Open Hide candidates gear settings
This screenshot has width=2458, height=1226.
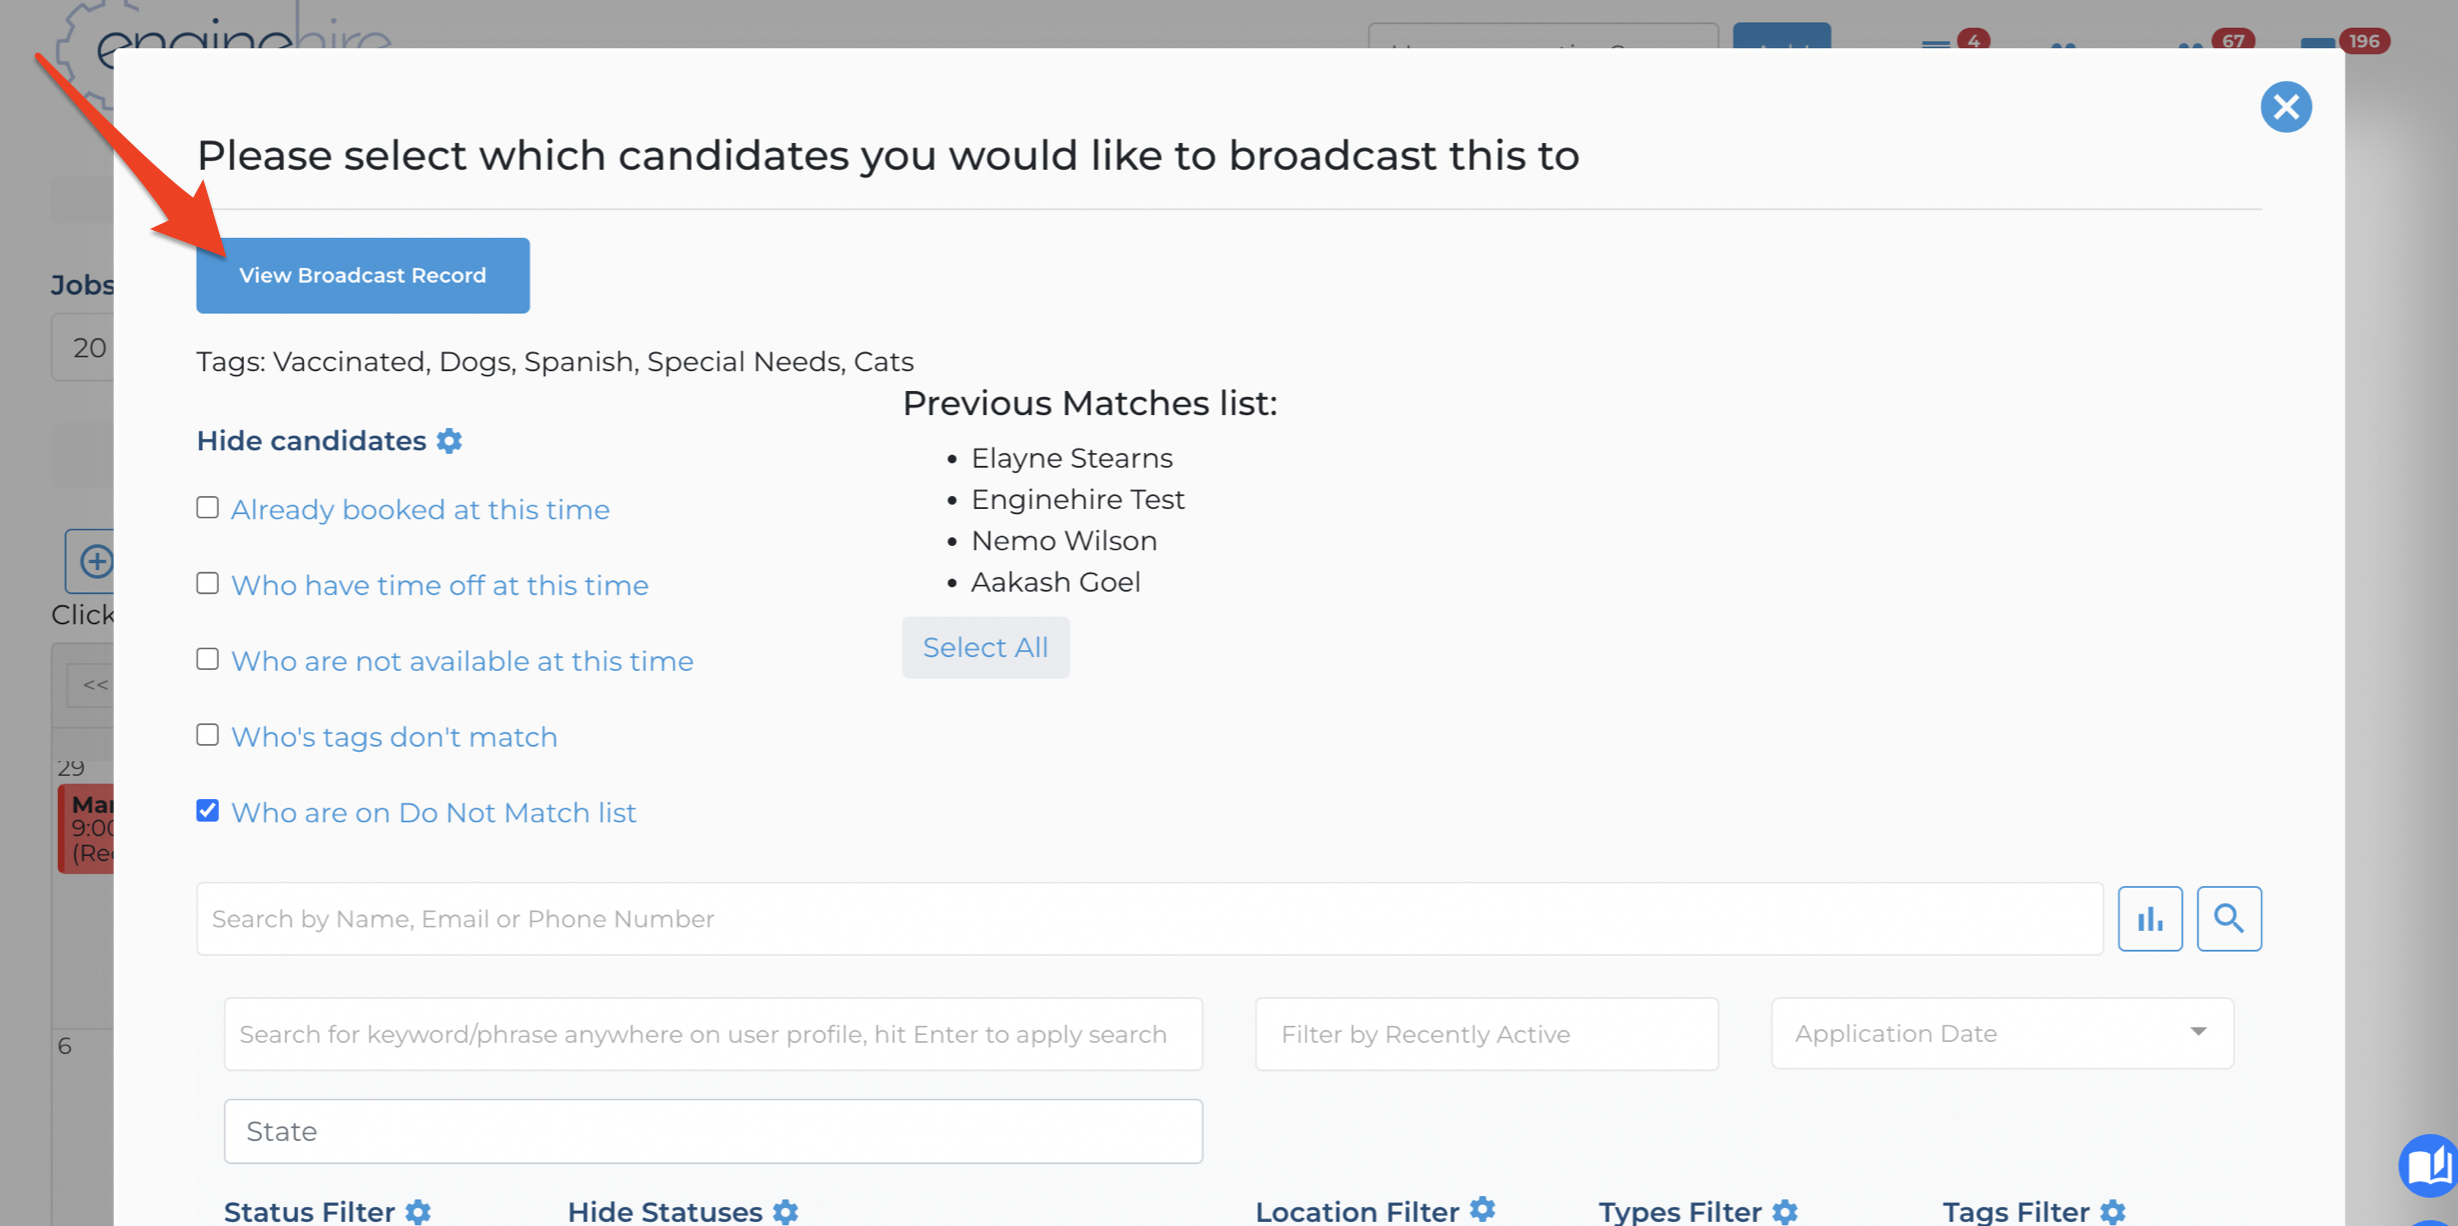point(449,441)
